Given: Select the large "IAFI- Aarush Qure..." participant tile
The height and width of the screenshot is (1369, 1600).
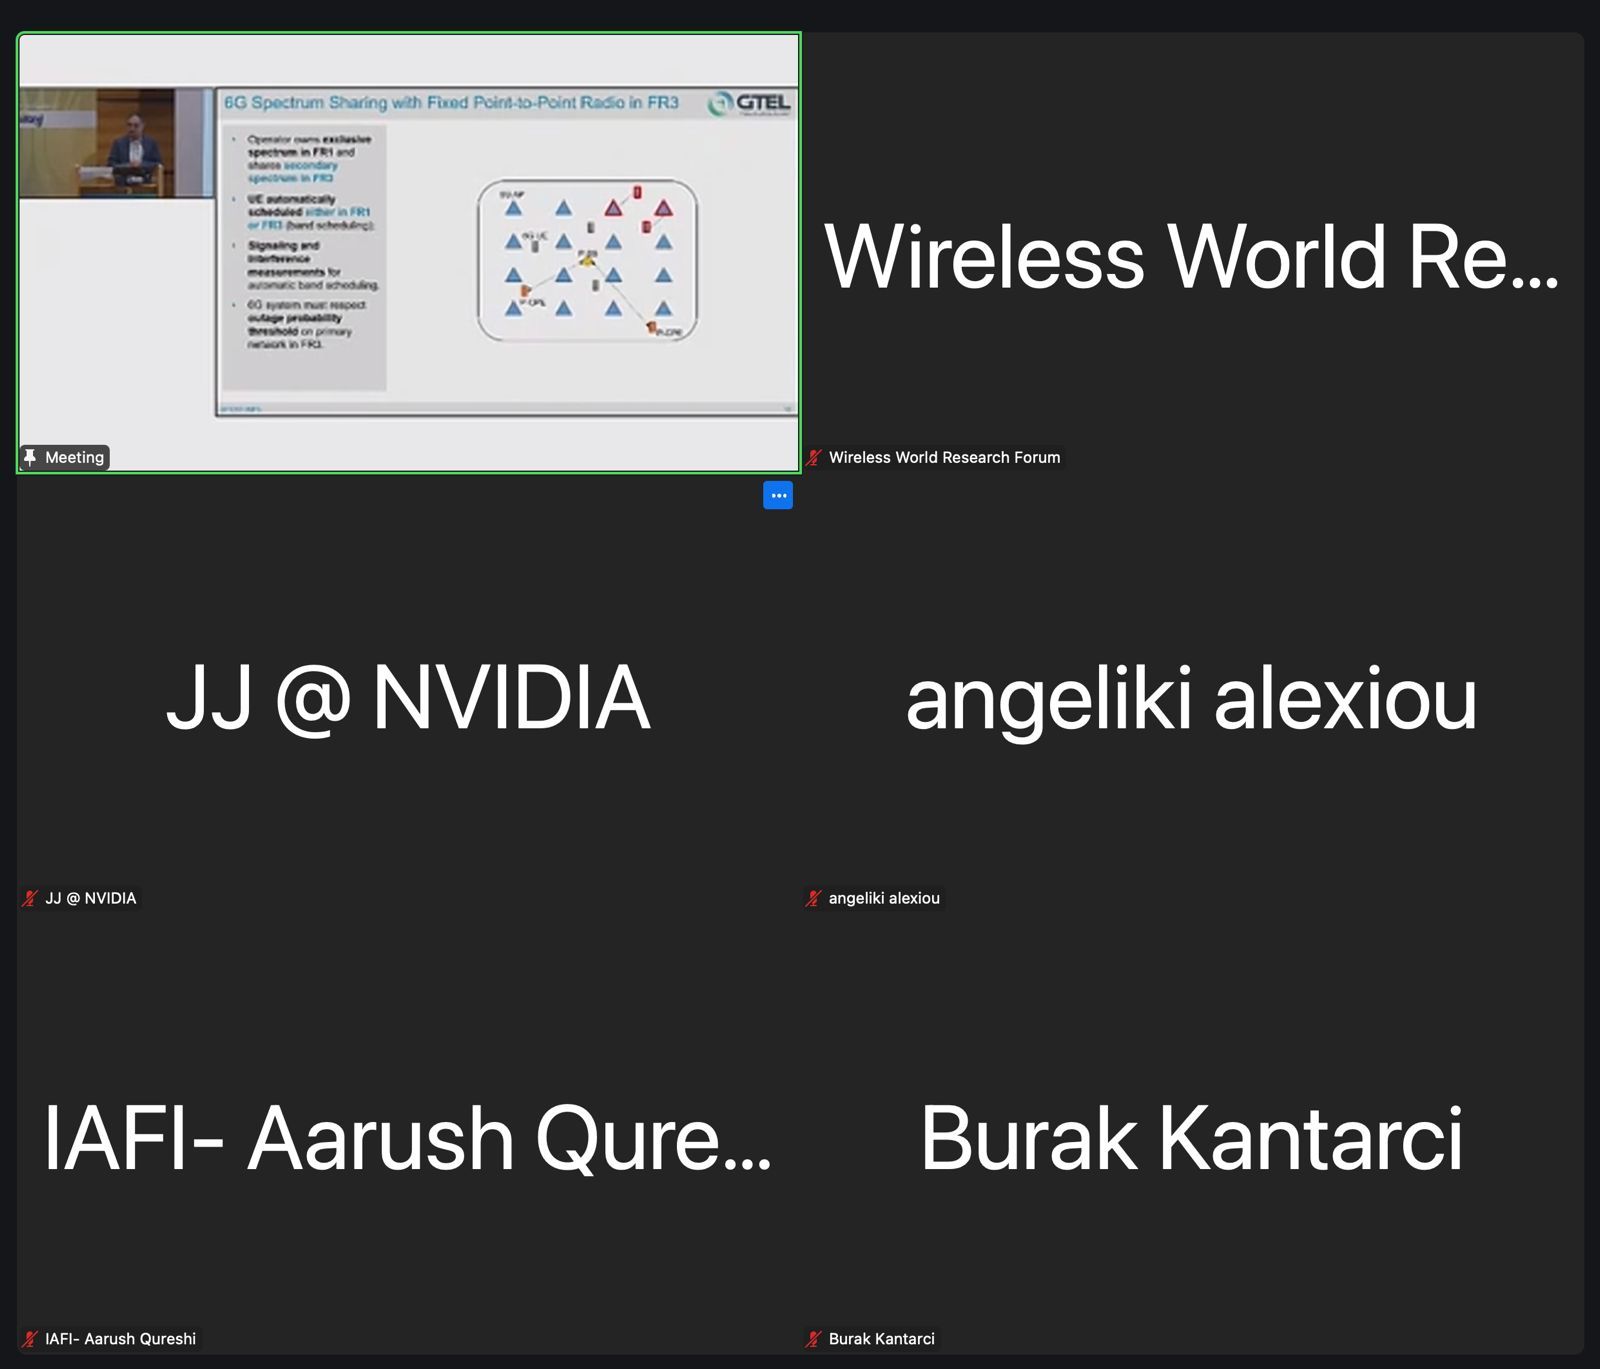Looking at the screenshot, I should [x=407, y=1138].
